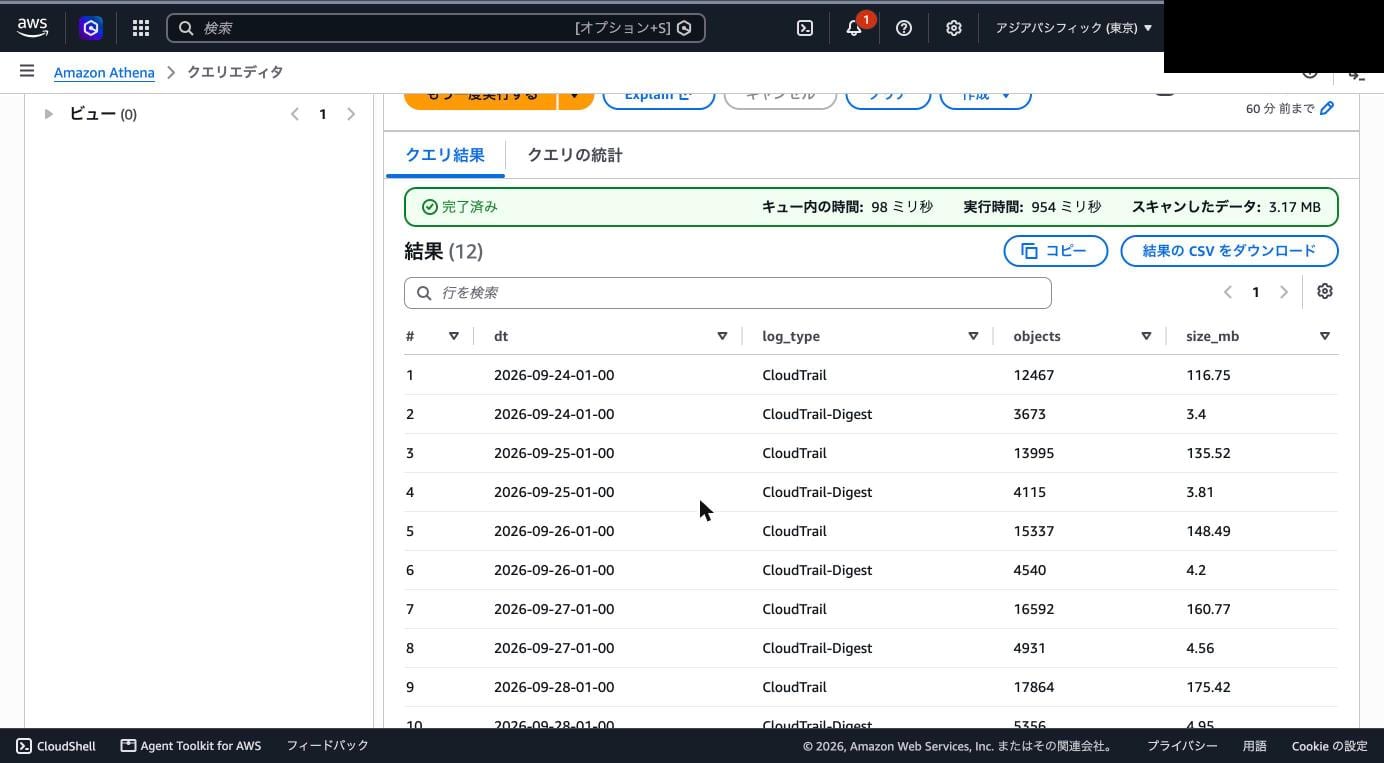This screenshot has height=763, width=1384.
Task: Open Cookie の設定 in the footer
Action: (1329, 746)
